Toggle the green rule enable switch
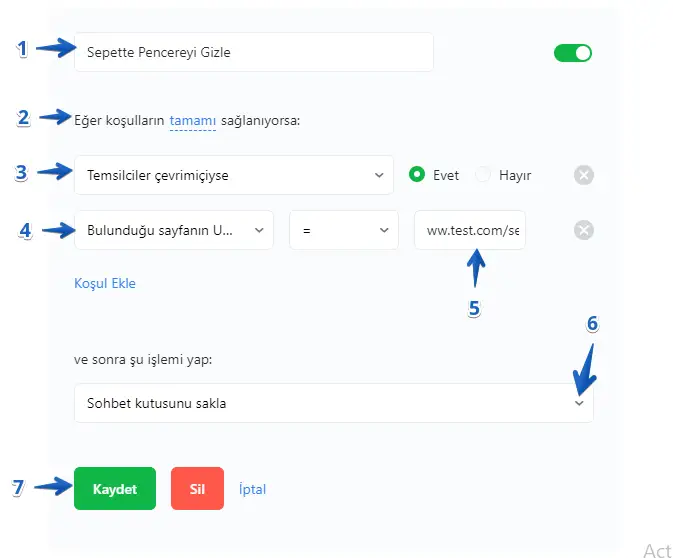Screen dimensions: 673x558 click(x=573, y=53)
